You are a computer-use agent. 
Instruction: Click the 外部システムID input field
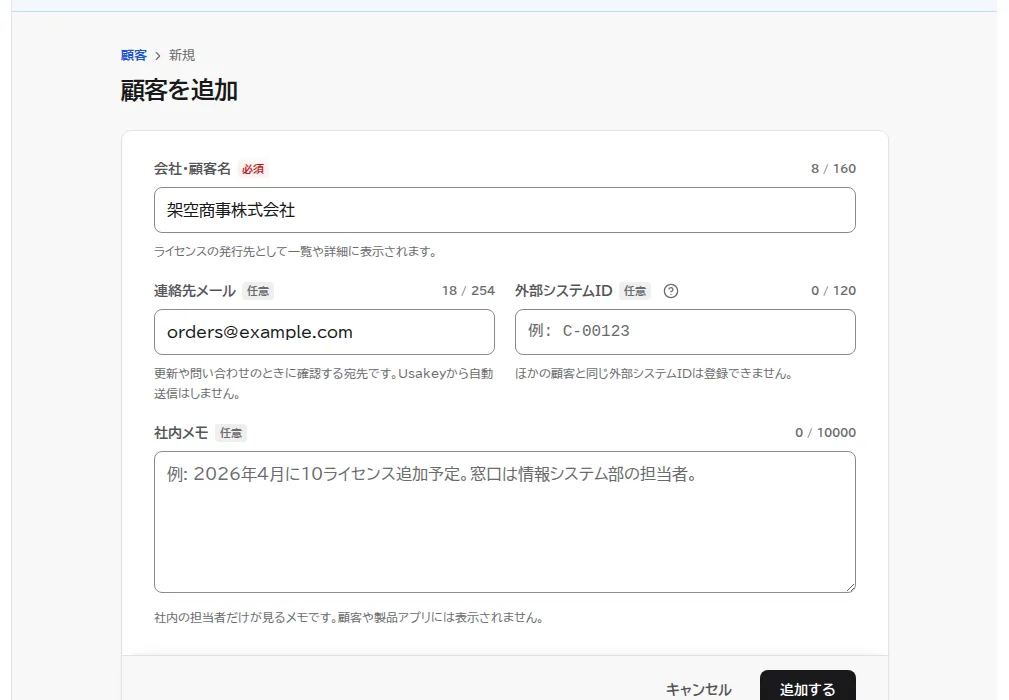[x=685, y=332]
